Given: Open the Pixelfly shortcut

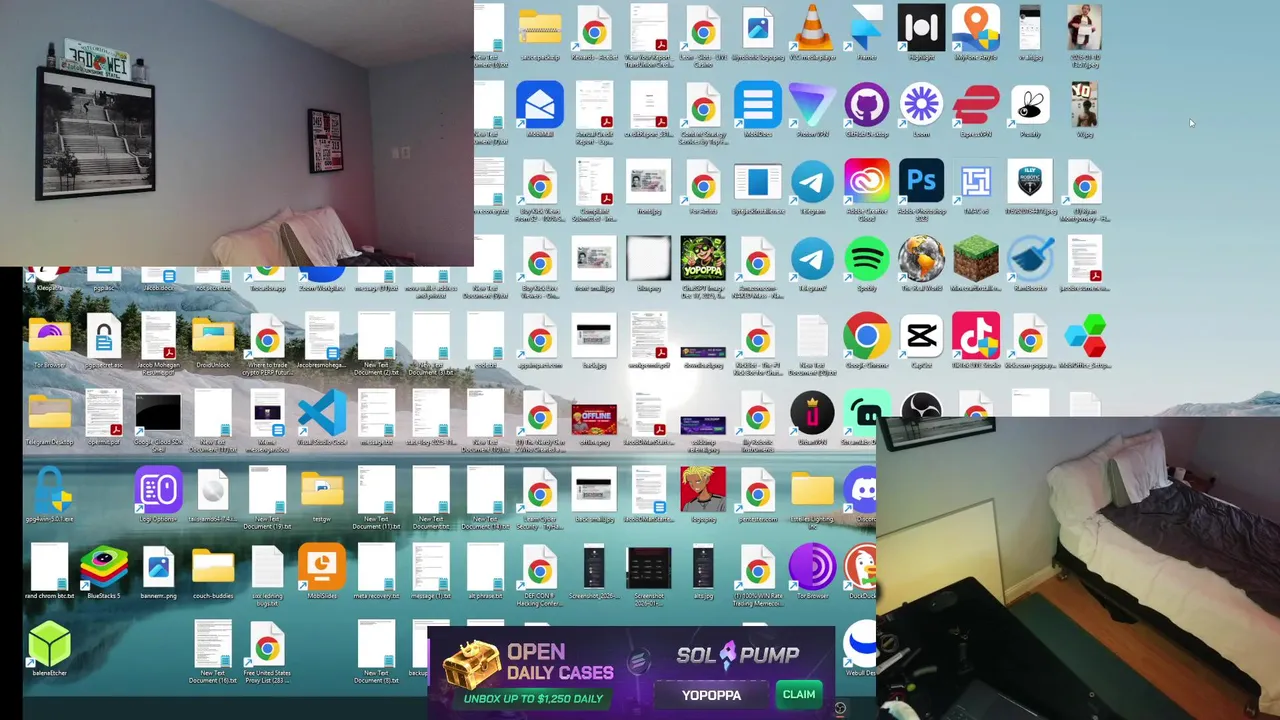Looking at the screenshot, I should [x=1030, y=106].
